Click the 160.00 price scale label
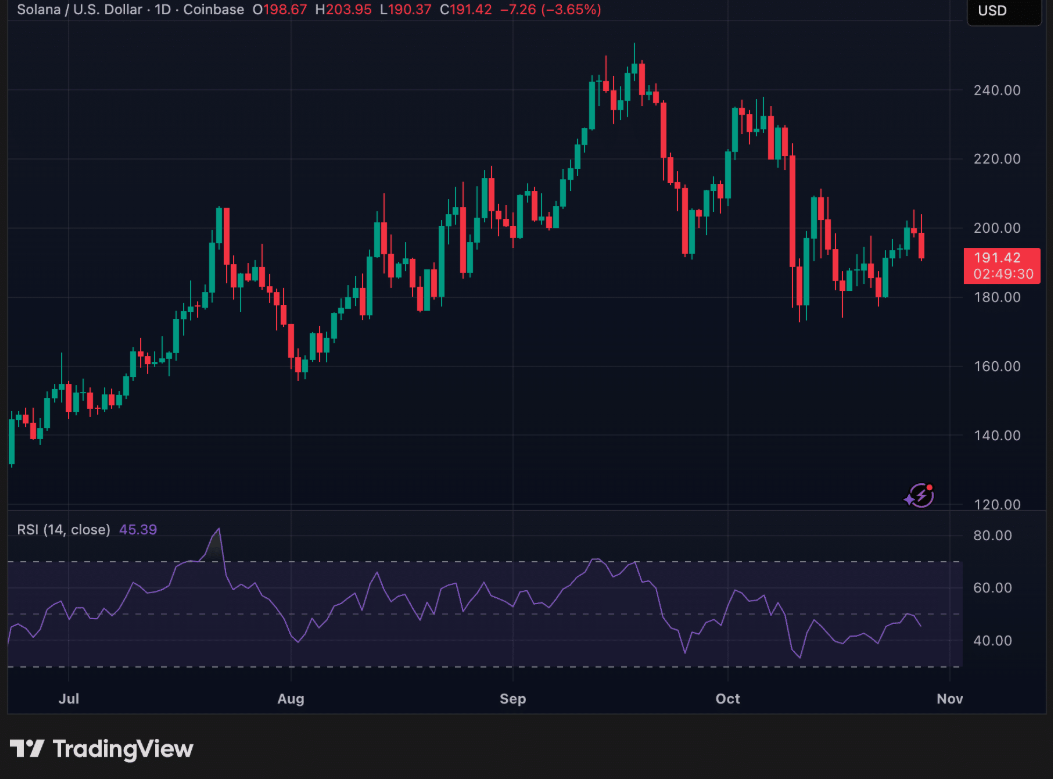The image size is (1053, 779). (997, 366)
